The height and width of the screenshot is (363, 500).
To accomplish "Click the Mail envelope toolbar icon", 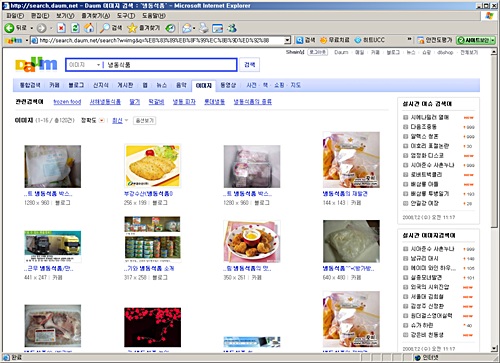I will (187, 28).
